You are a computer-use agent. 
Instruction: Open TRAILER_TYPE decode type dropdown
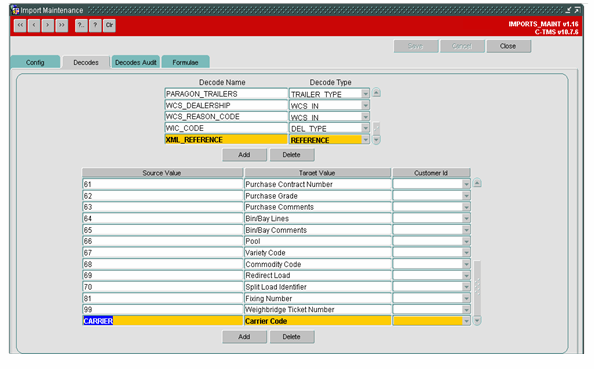point(365,94)
